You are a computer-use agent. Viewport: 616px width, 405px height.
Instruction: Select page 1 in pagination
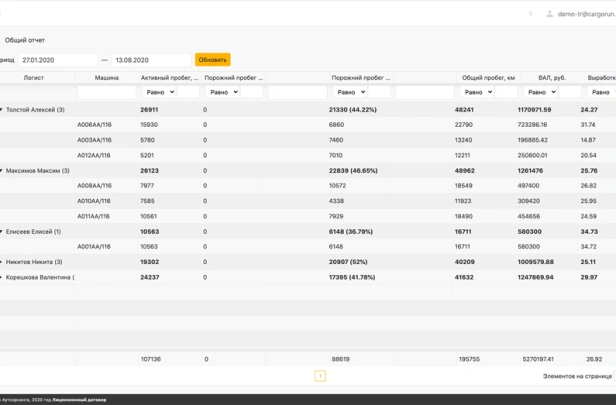click(320, 376)
